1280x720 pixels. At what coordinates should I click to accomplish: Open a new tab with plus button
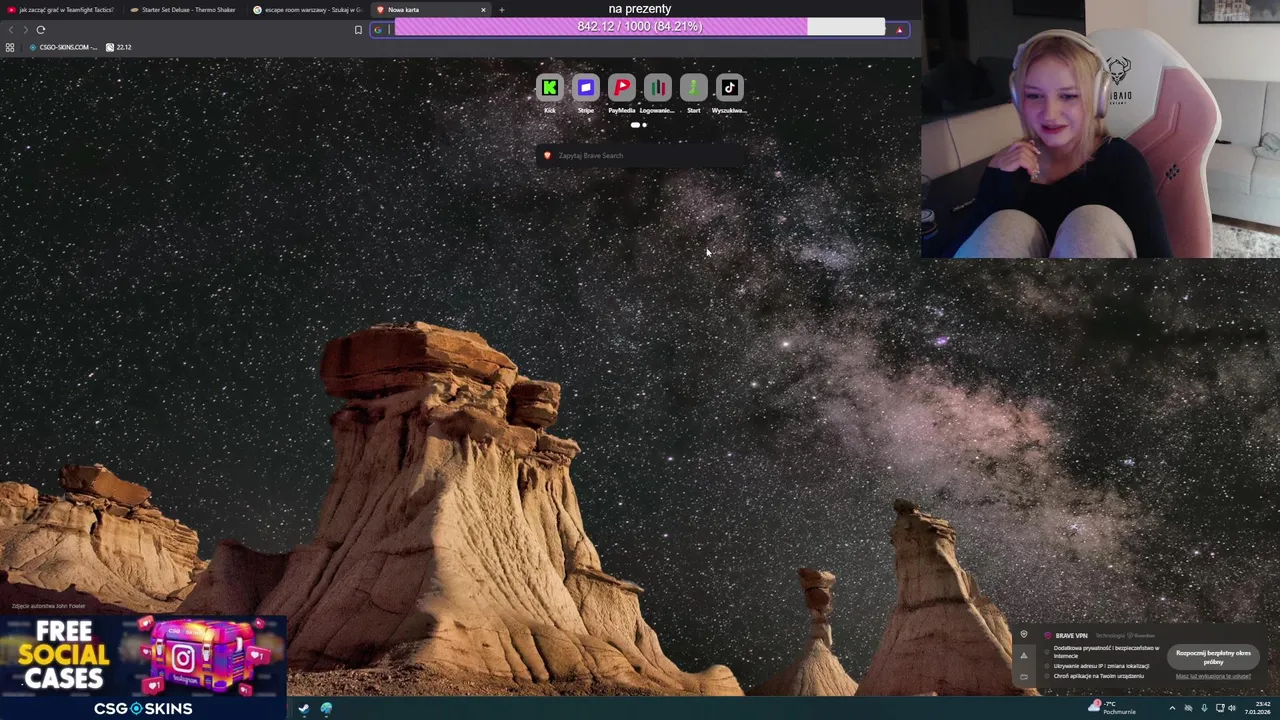[501, 10]
